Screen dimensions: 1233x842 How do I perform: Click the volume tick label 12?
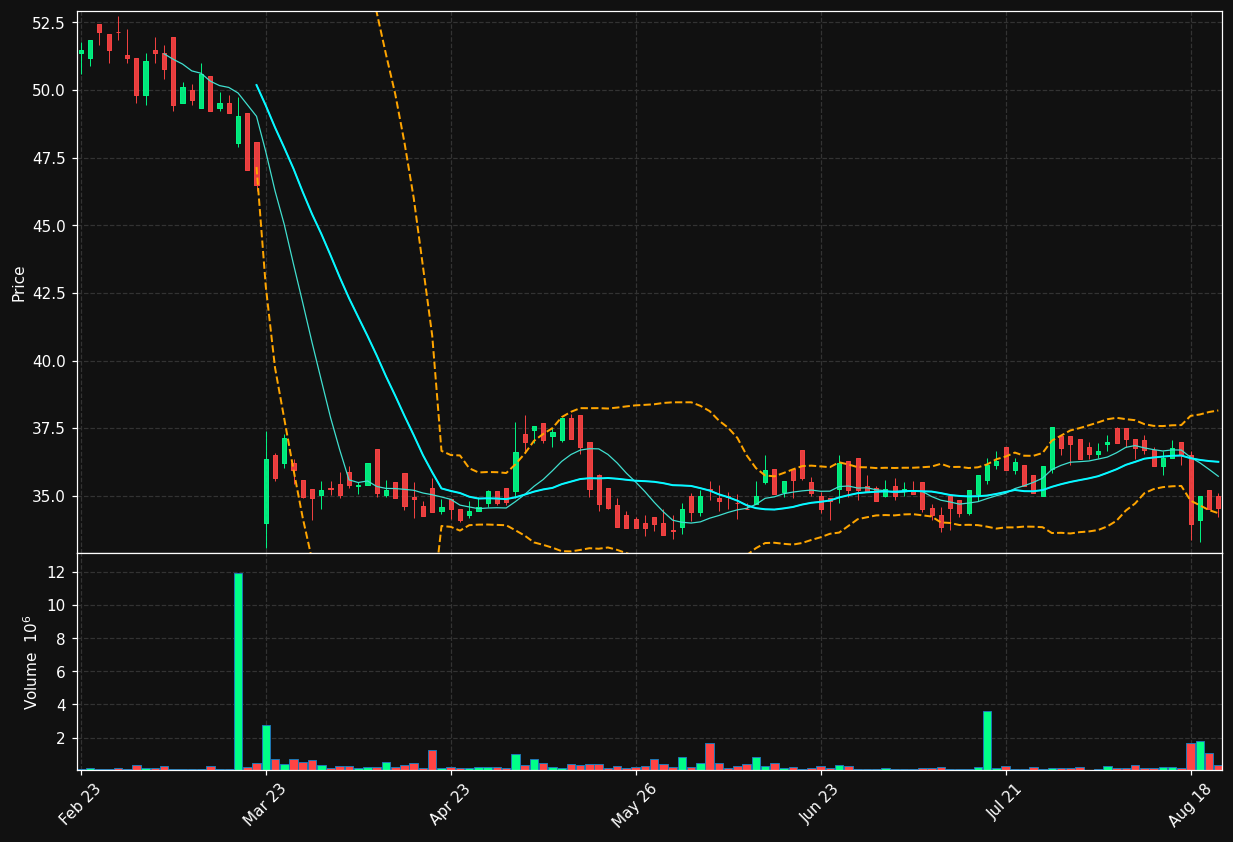[x=57, y=572]
